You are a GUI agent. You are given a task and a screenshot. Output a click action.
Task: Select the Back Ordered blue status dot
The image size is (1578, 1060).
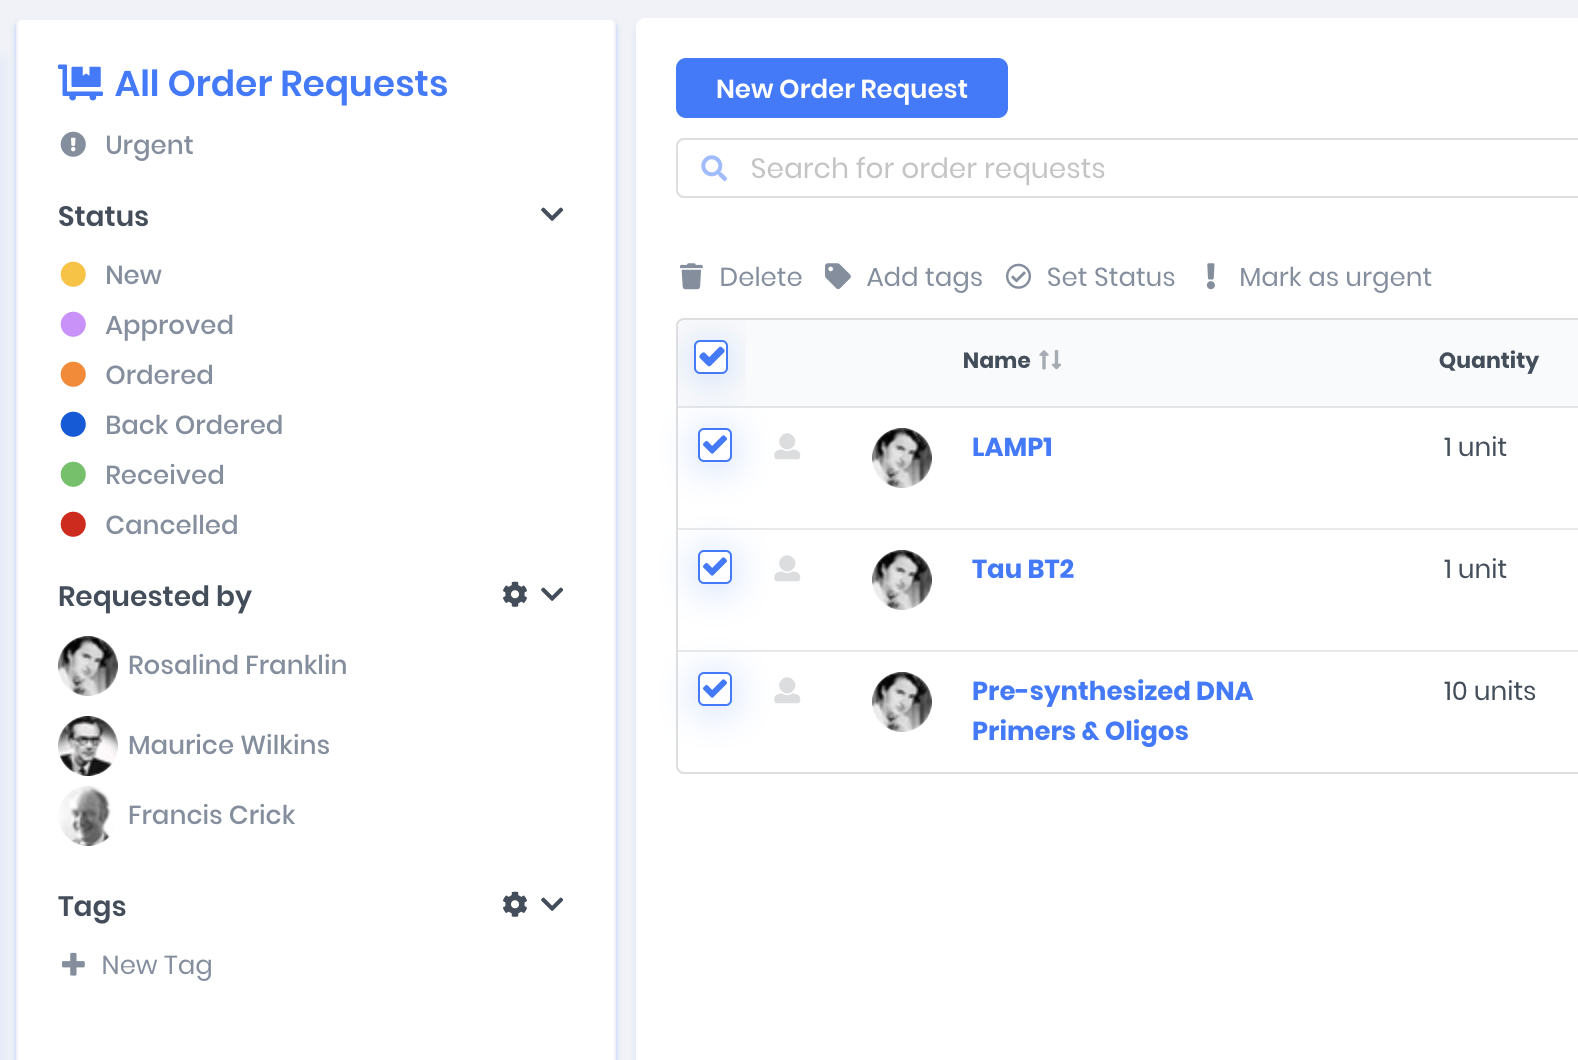pos(73,425)
